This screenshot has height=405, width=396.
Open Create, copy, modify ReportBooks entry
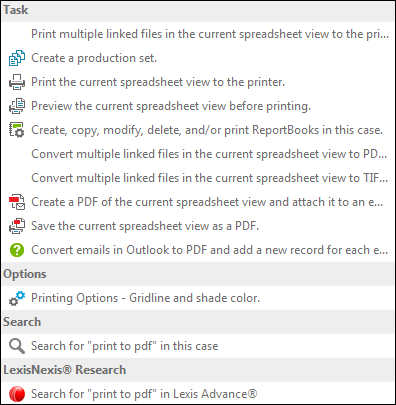207,130
